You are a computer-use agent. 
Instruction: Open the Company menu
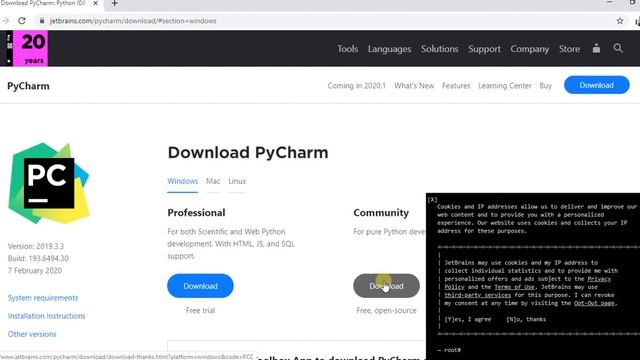tap(529, 49)
